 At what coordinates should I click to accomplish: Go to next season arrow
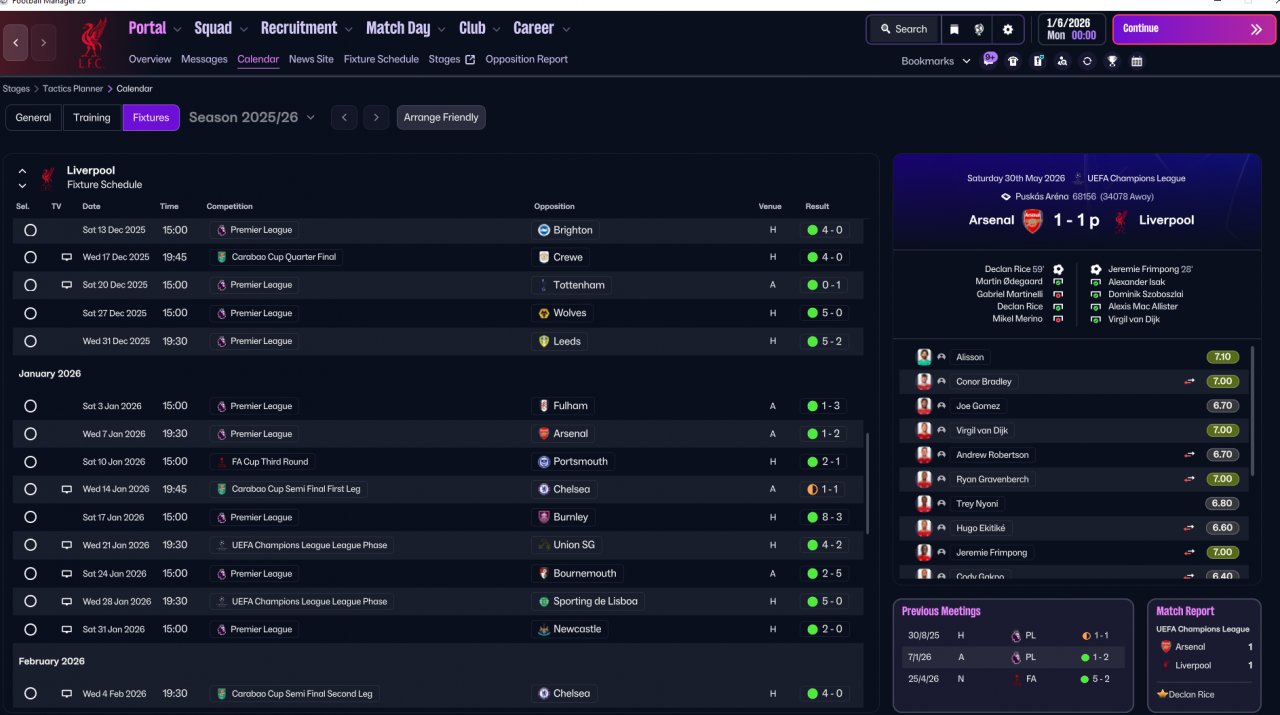376,118
